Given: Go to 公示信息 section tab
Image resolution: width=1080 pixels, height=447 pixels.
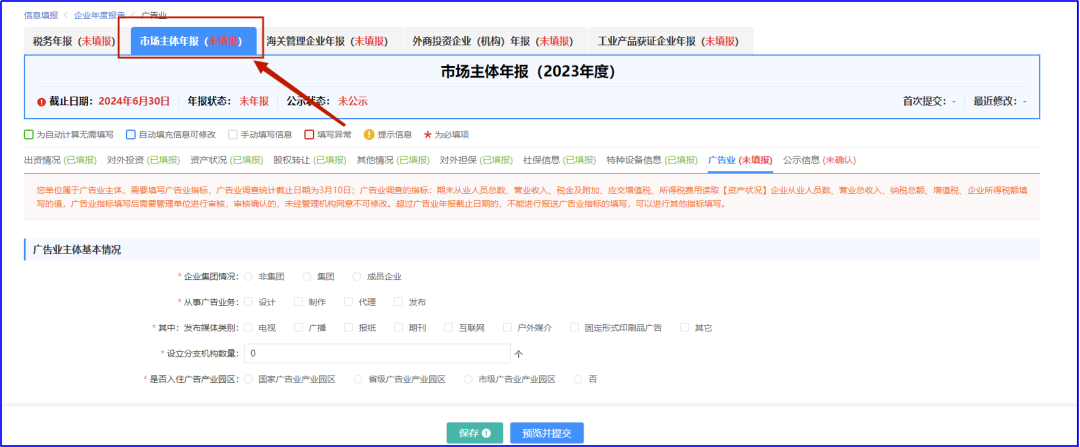Looking at the screenshot, I should pyautogui.click(x=820, y=160).
